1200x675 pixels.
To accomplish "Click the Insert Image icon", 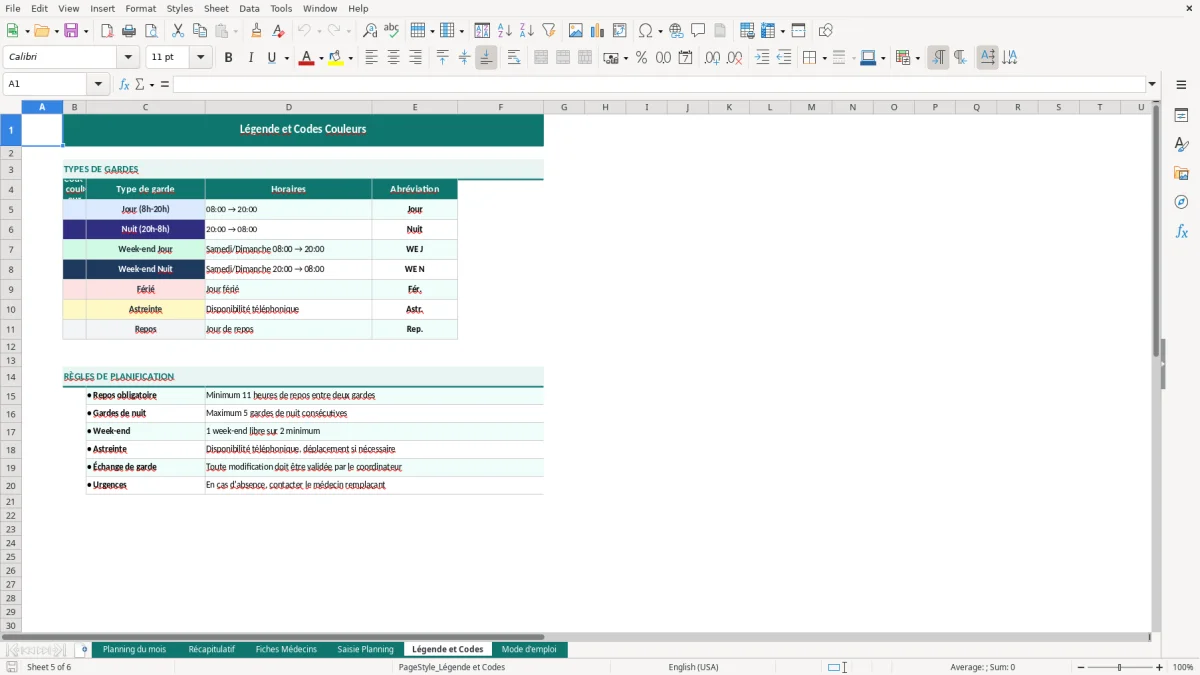I will point(576,31).
